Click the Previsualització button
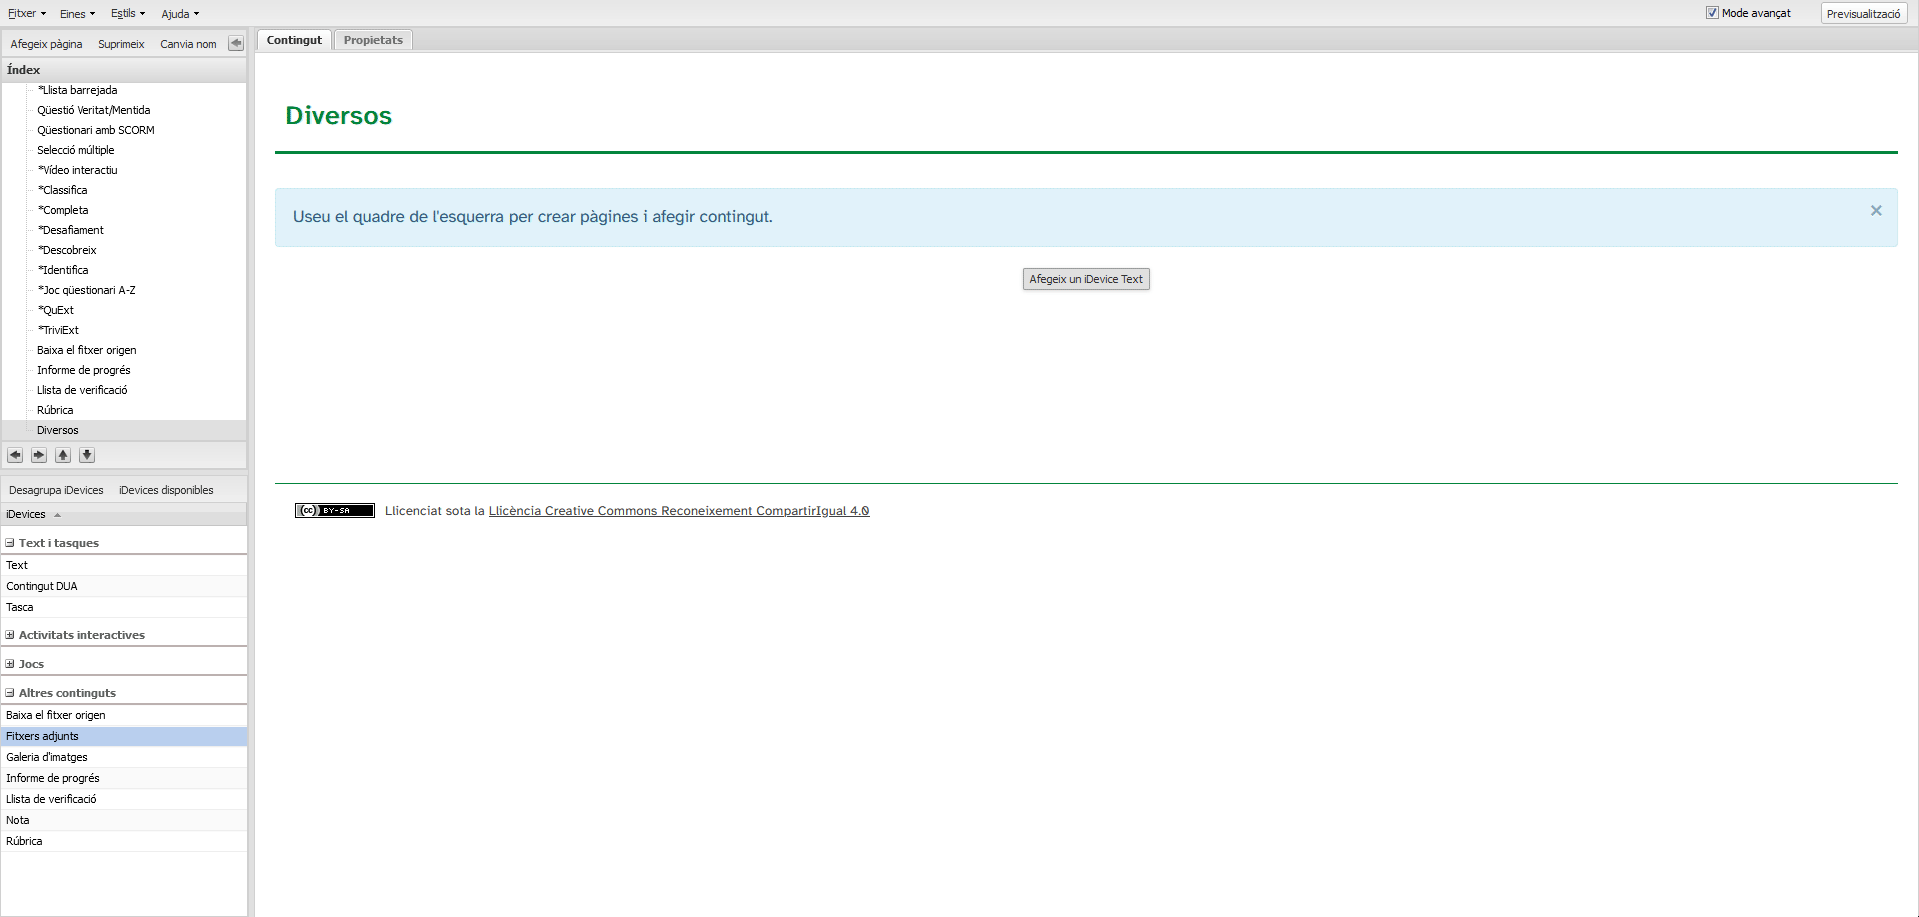Image resolution: width=1919 pixels, height=917 pixels. 1863,14
